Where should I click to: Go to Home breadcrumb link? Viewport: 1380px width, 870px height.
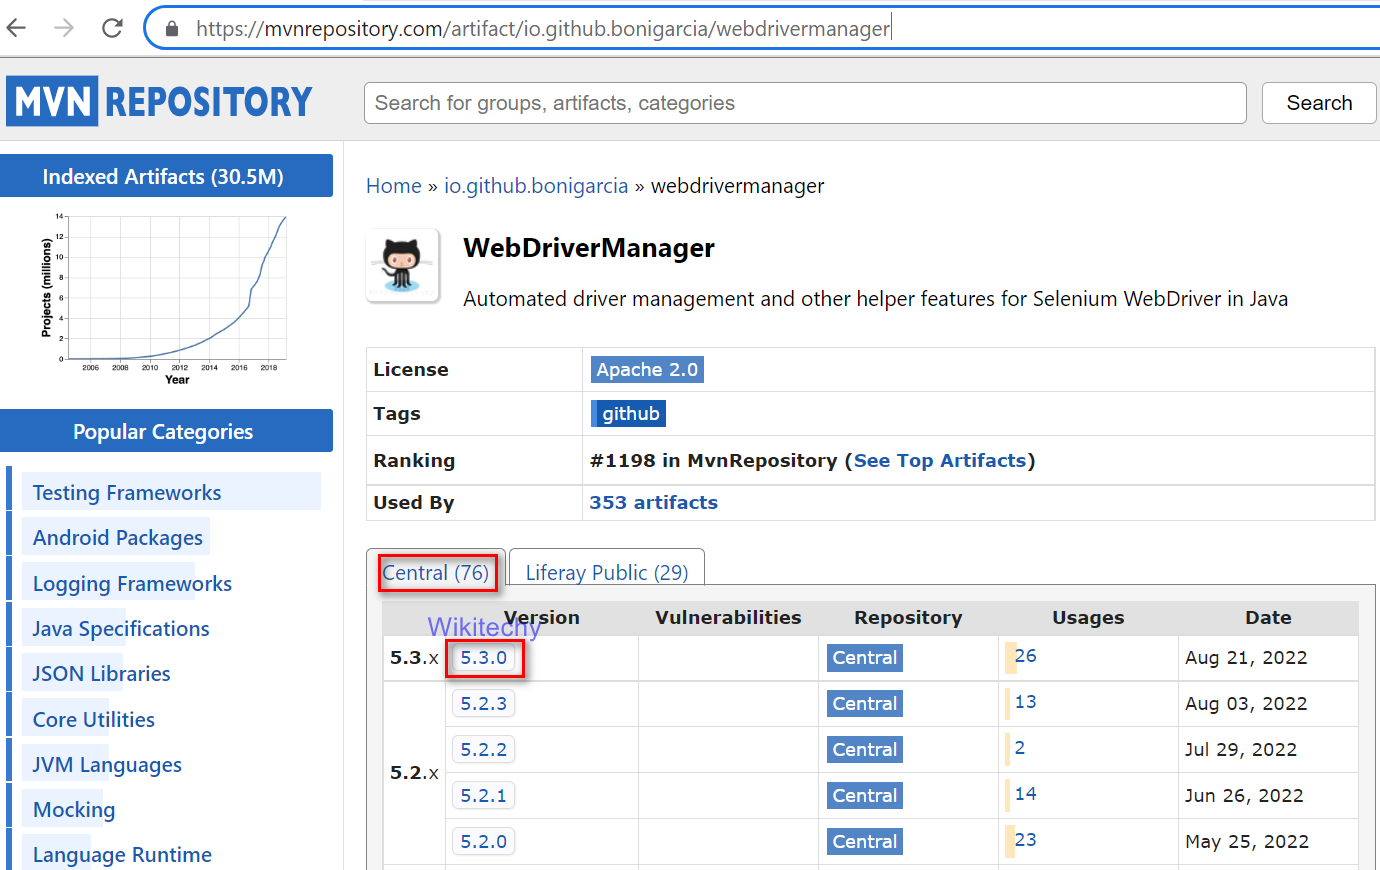(x=394, y=186)
